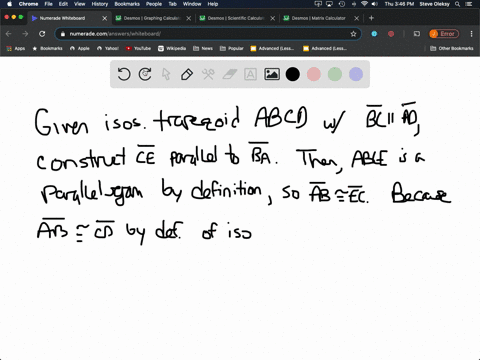Close the Desmos Graphing Calculator tab
Image resolution: width=480 pixels, height=360 pixels.
[189, 18]
